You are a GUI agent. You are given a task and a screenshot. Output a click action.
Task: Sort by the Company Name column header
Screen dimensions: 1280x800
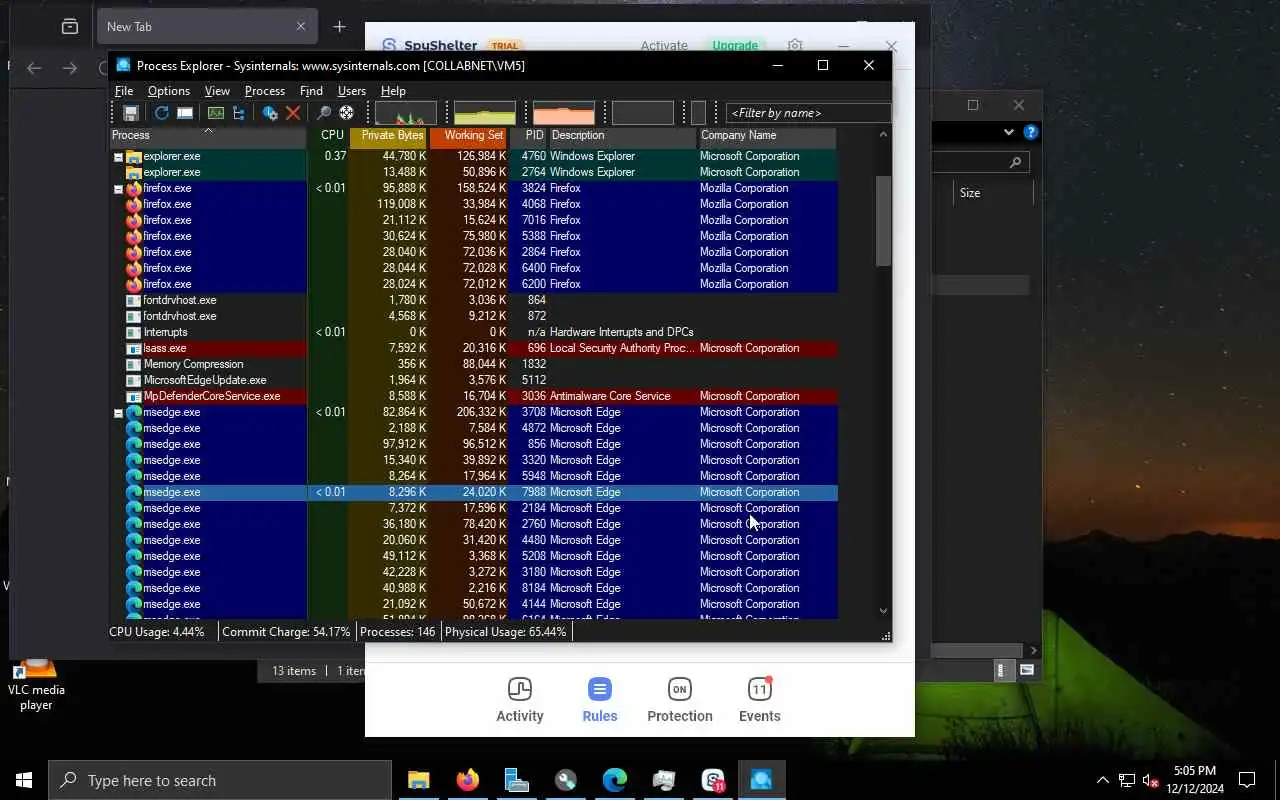tap(767, 136)
